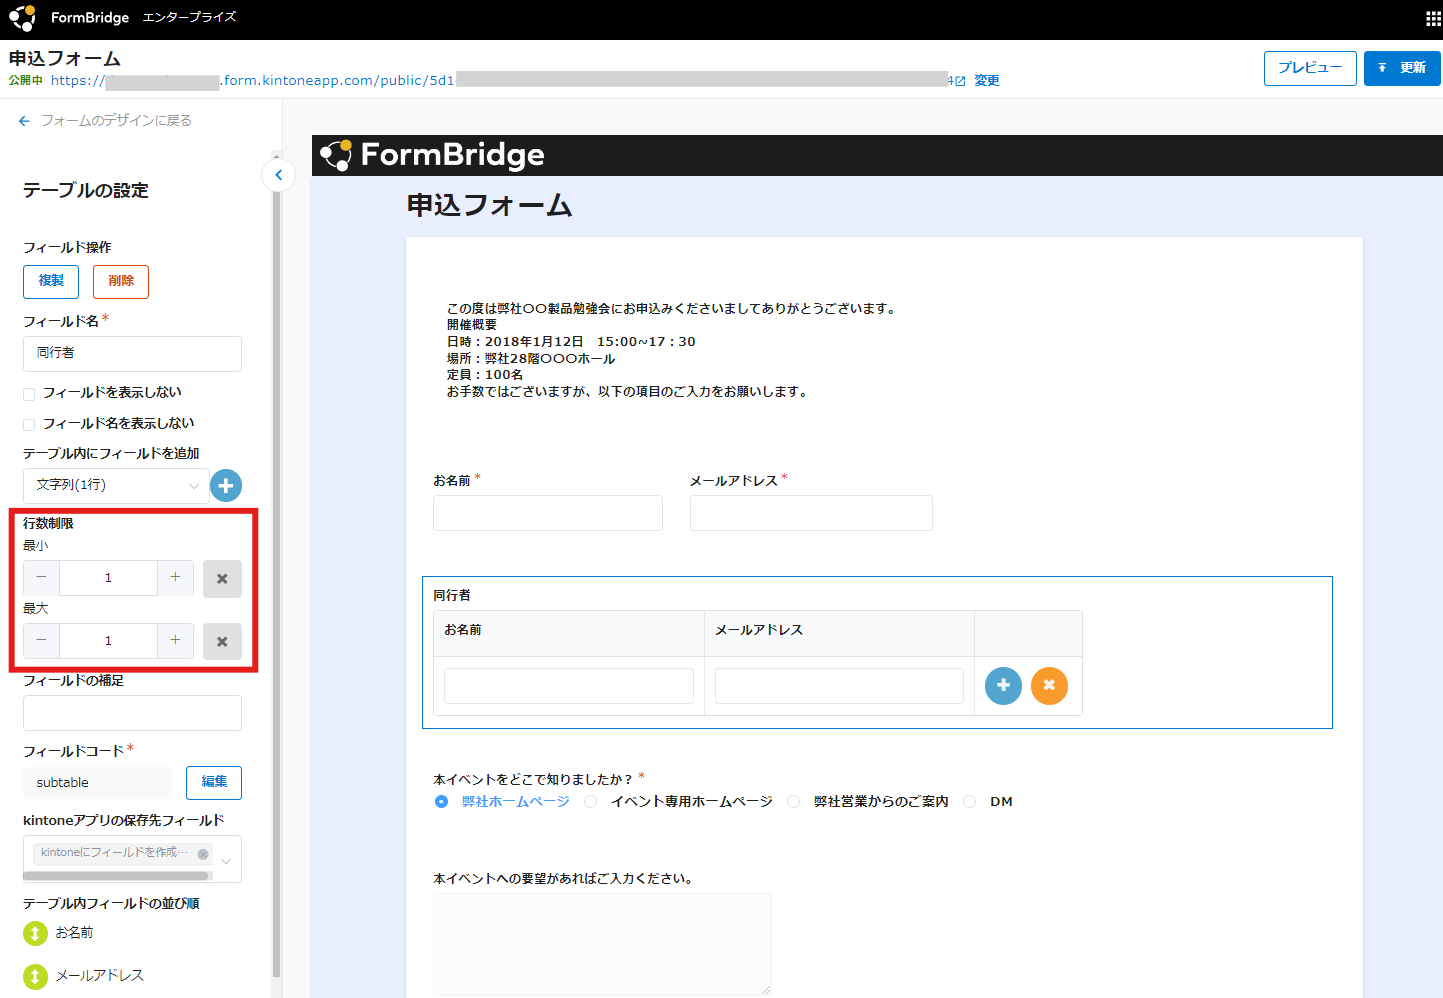Viewport: 1443px width, 998px height.
Task: Click the 更新 button
Action: (1402, 68)
